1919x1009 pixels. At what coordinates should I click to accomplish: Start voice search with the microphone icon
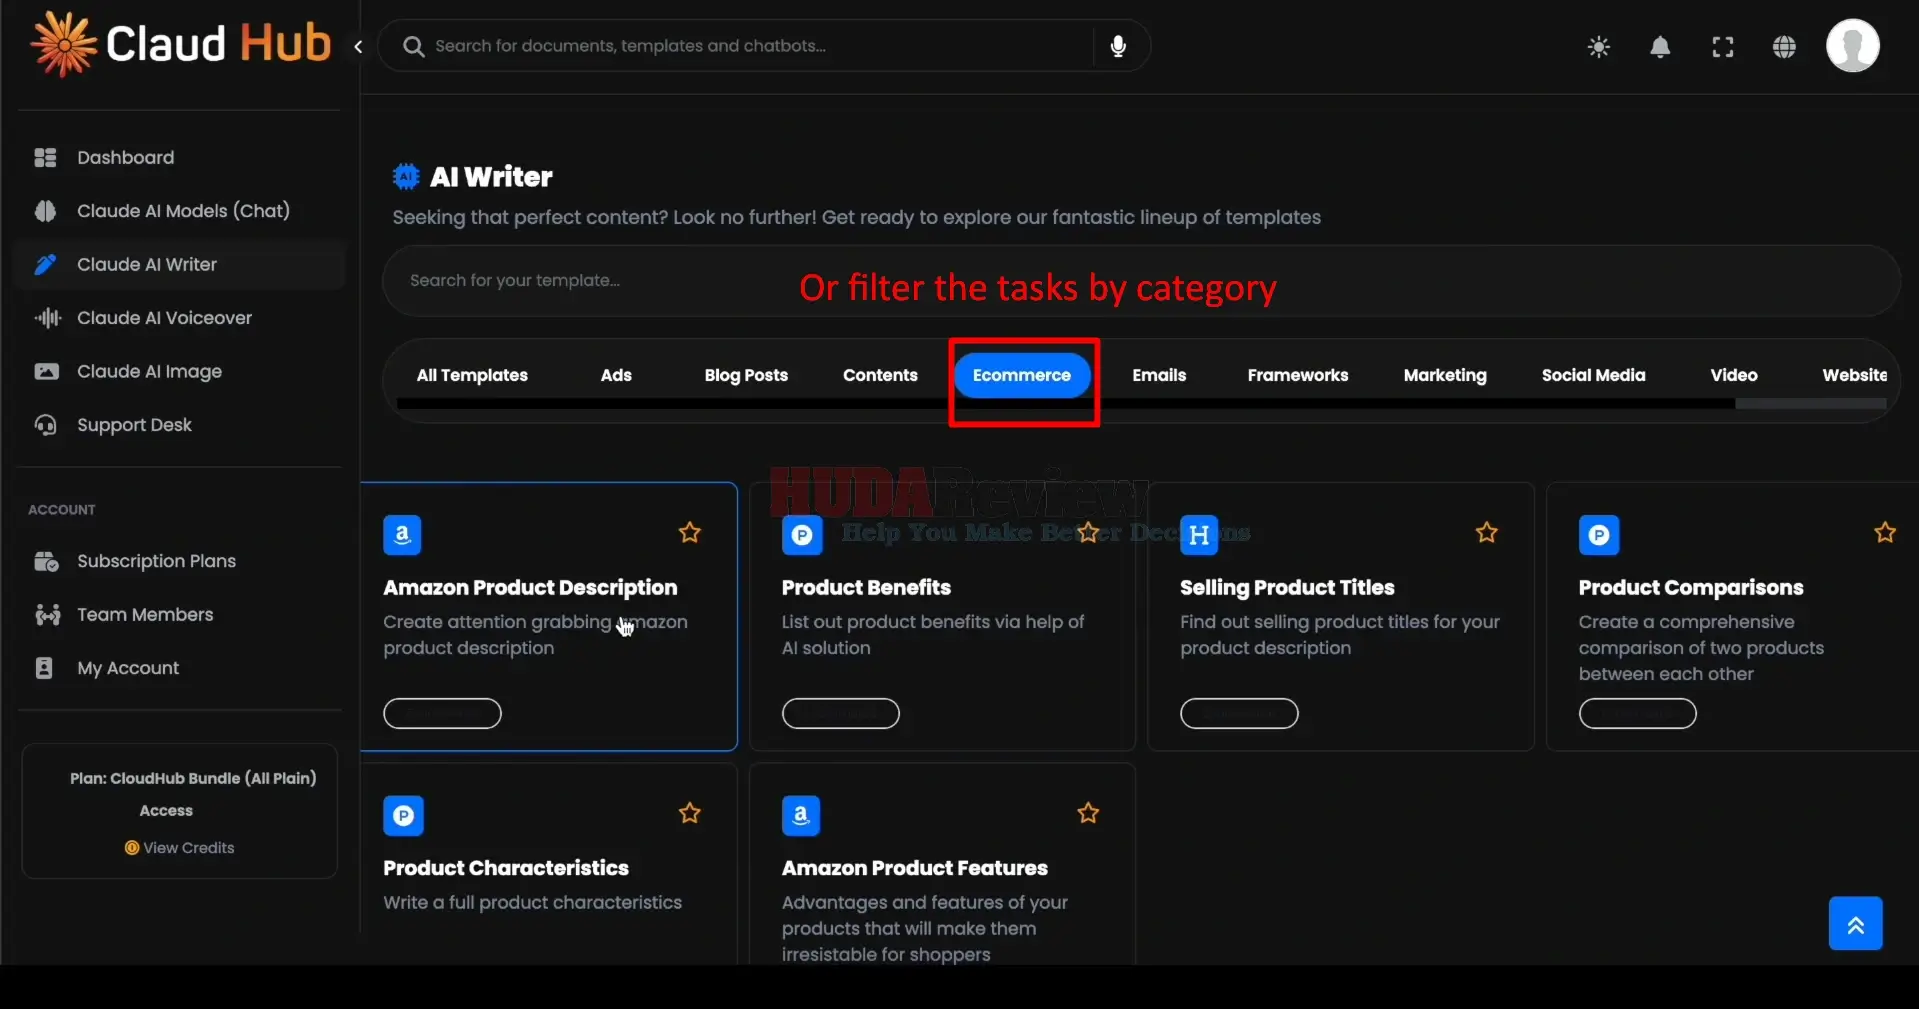(1118, 46)
